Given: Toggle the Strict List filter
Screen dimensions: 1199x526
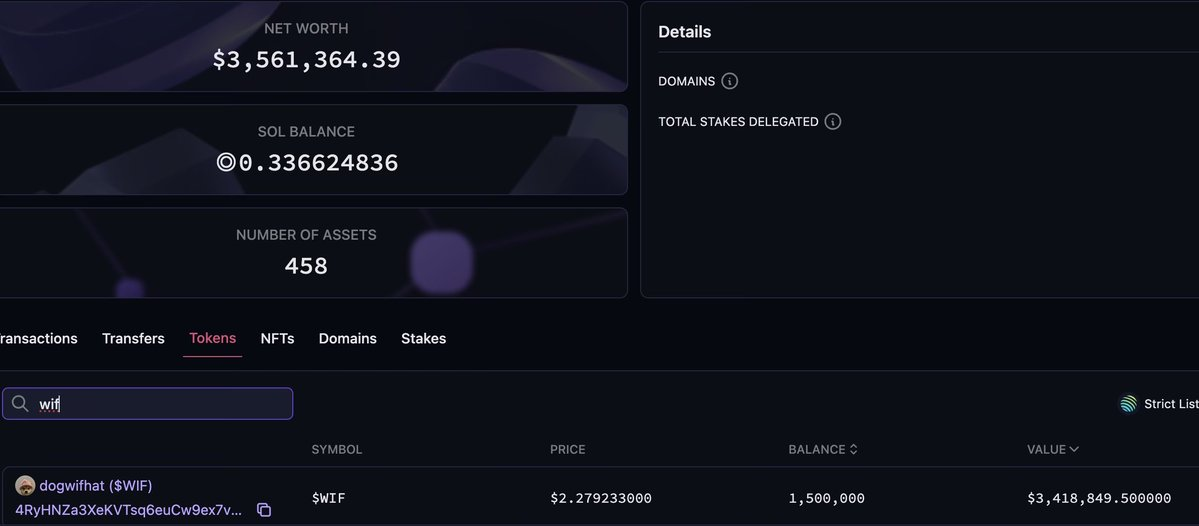Looking at the screenshot, I should tap(1159, 404).
